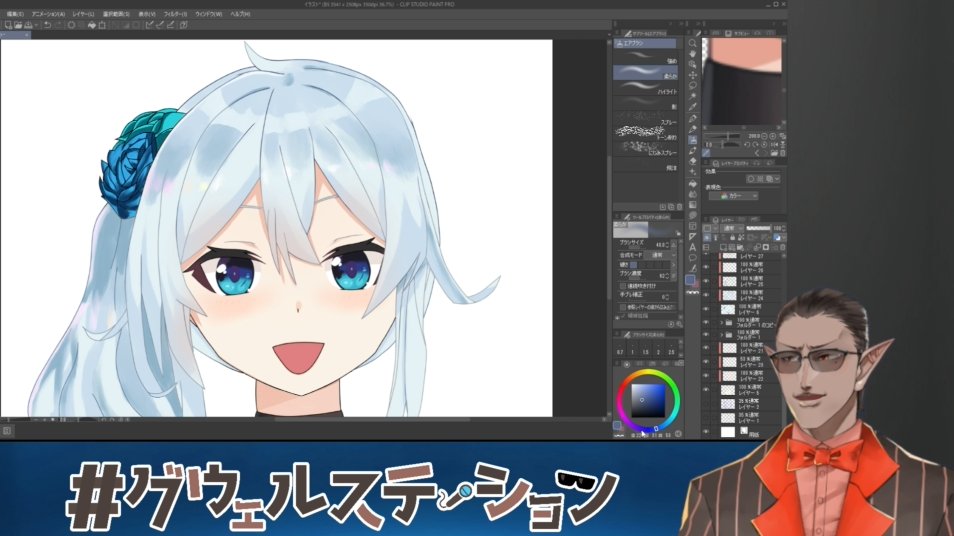Viewport: 954px width, 536px height.
Task: Delete sub tool trash icon
Action: [x=680, y=207]
